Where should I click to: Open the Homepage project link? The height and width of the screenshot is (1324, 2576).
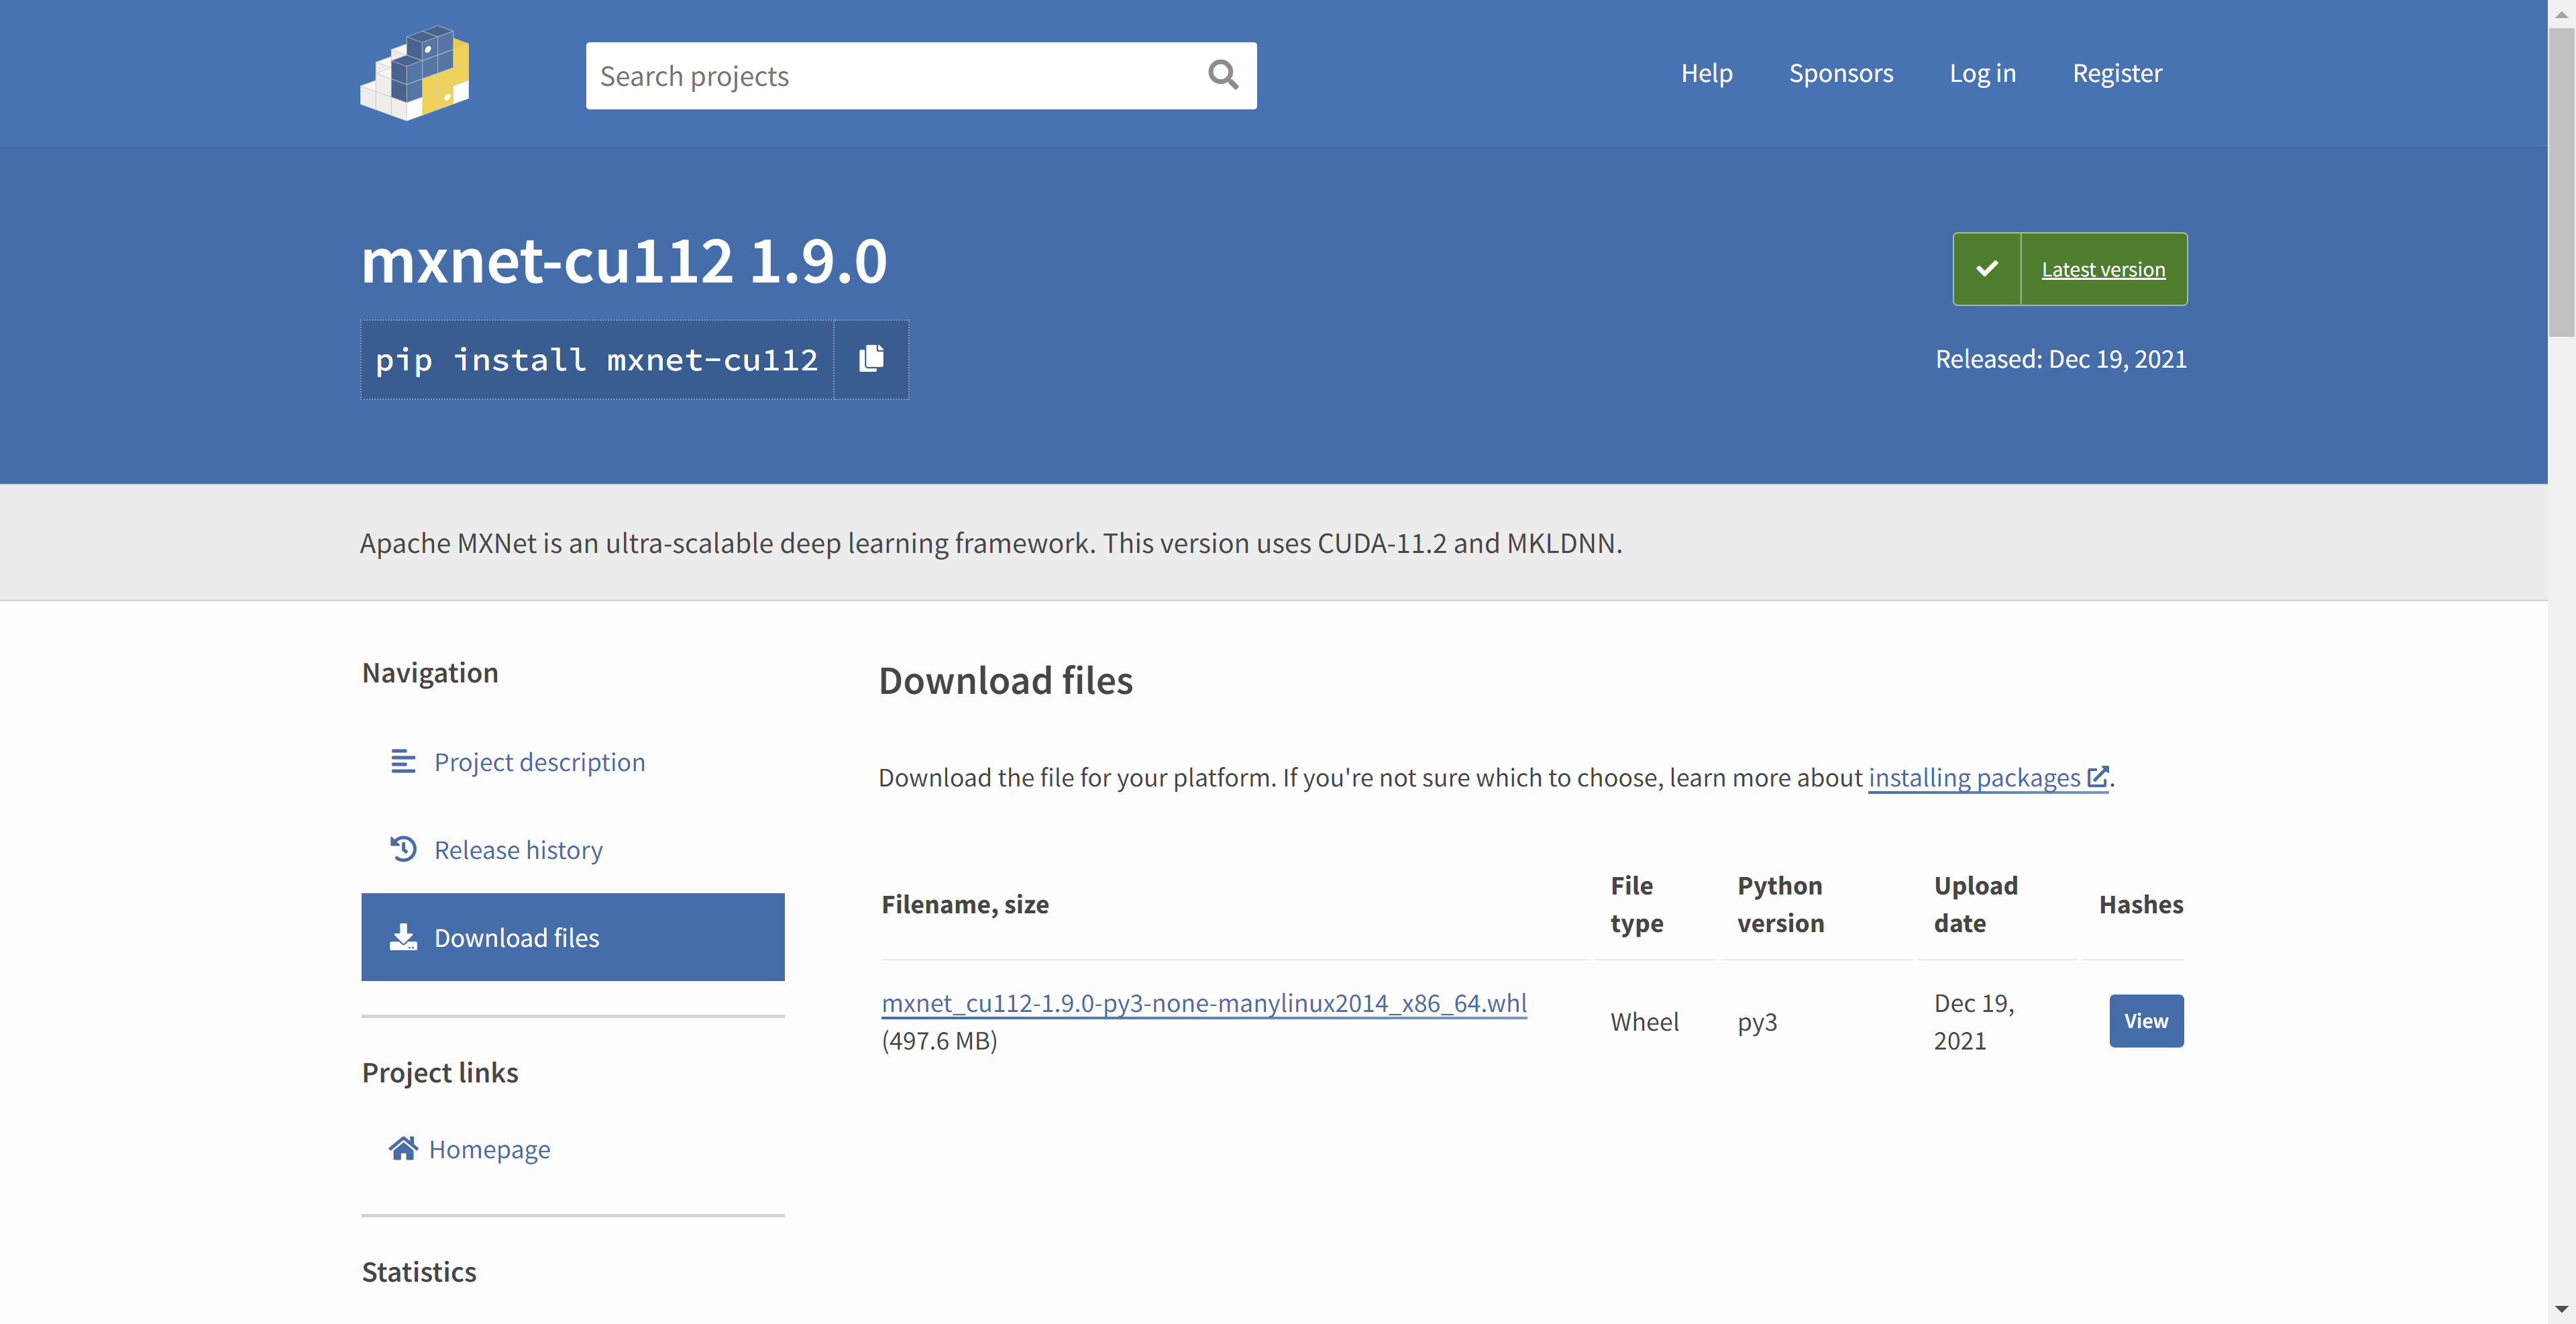(x=489, y=1149)
